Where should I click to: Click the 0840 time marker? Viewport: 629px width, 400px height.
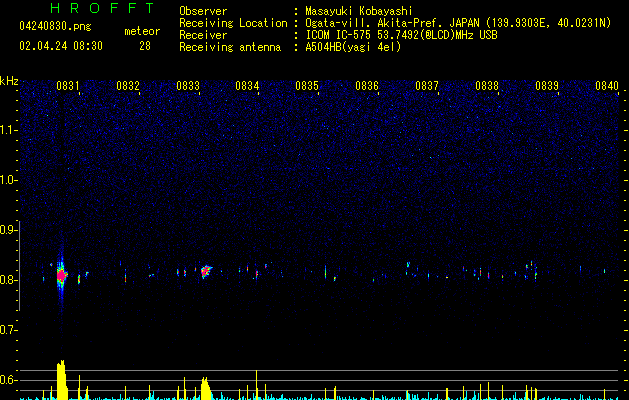607,86
